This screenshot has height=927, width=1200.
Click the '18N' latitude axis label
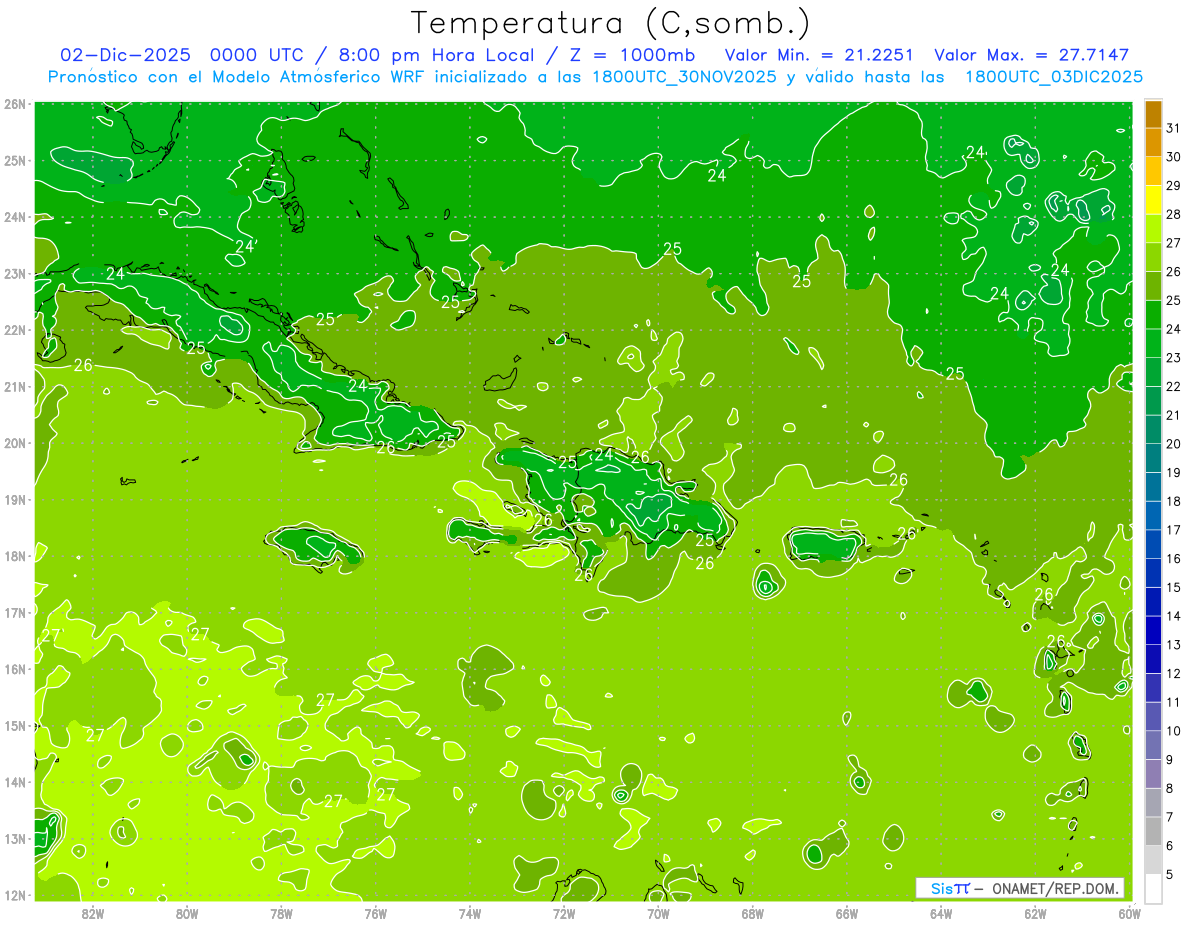[15, 556]
